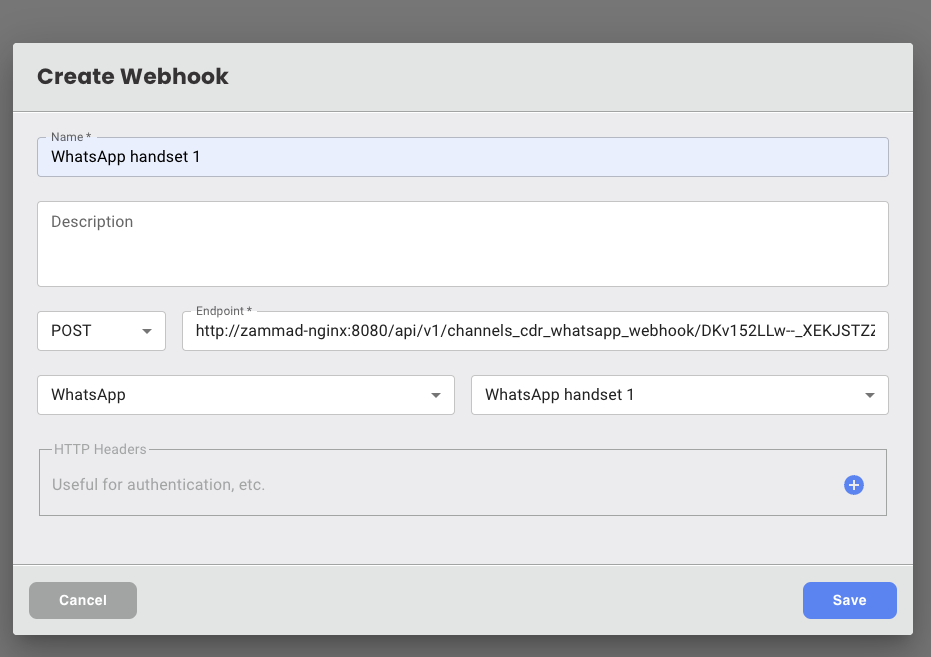Screen dimensions: 931x657
Task: Click the dimmed backdrop outside the dialog
Action: point(465,20)
